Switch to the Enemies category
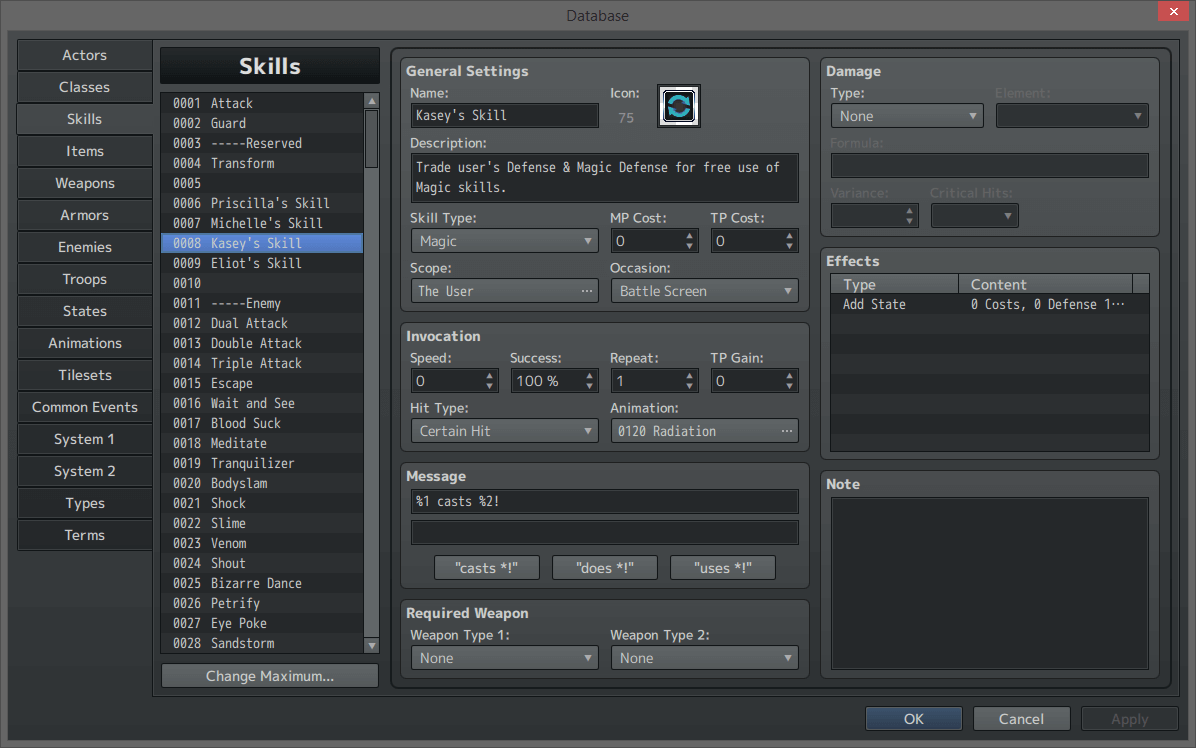This screenshot has height=748, width=1196. tap(84, 247)
